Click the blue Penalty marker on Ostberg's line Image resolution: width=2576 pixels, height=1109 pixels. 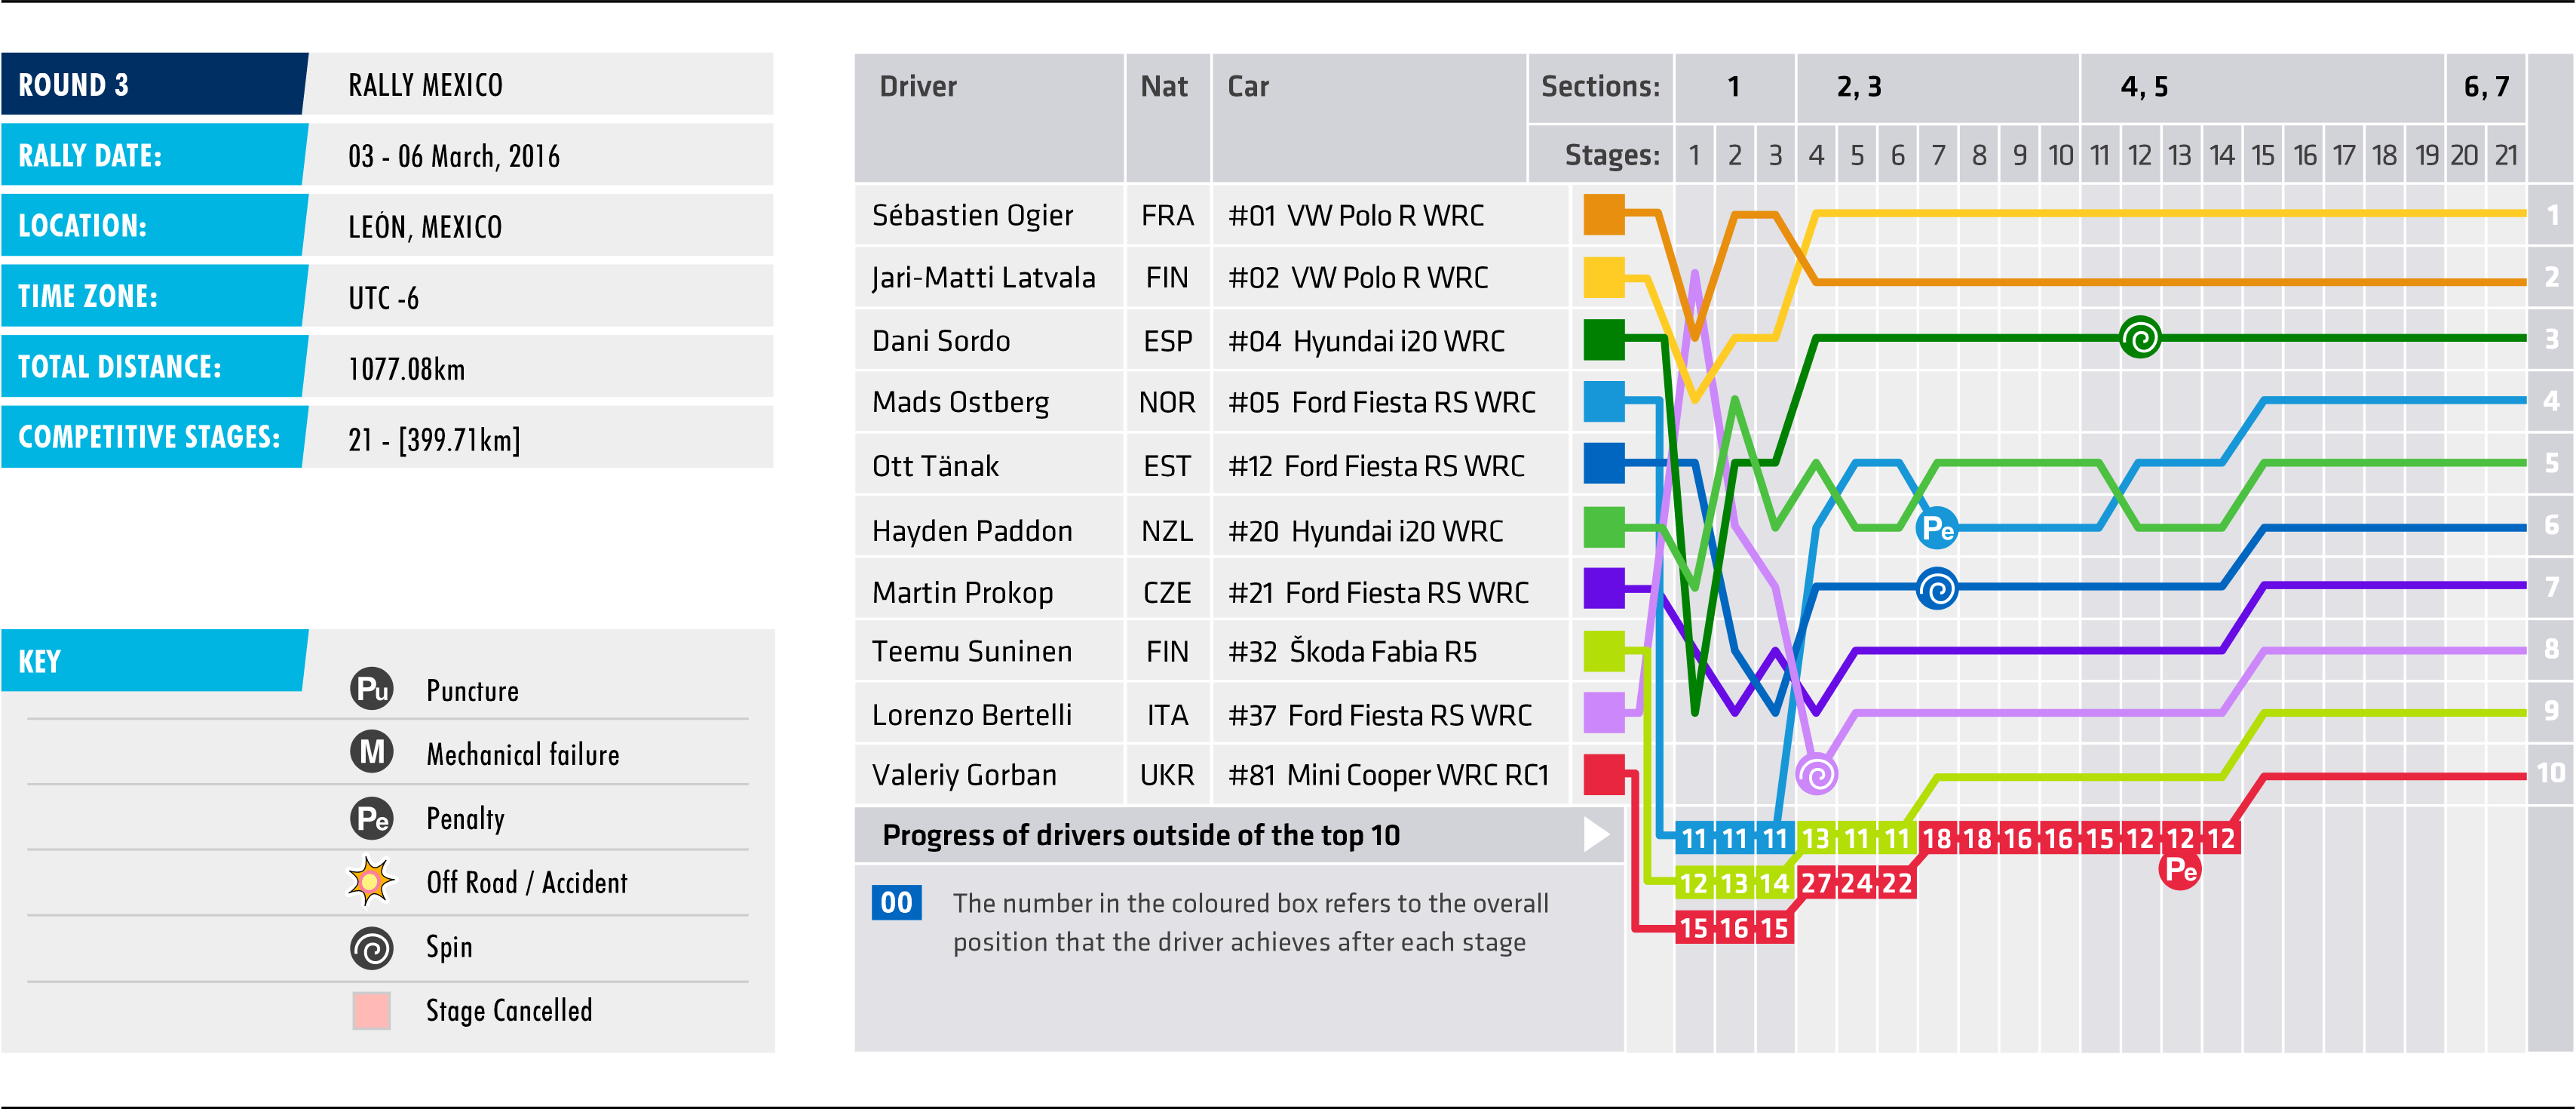pos(1937,528)
